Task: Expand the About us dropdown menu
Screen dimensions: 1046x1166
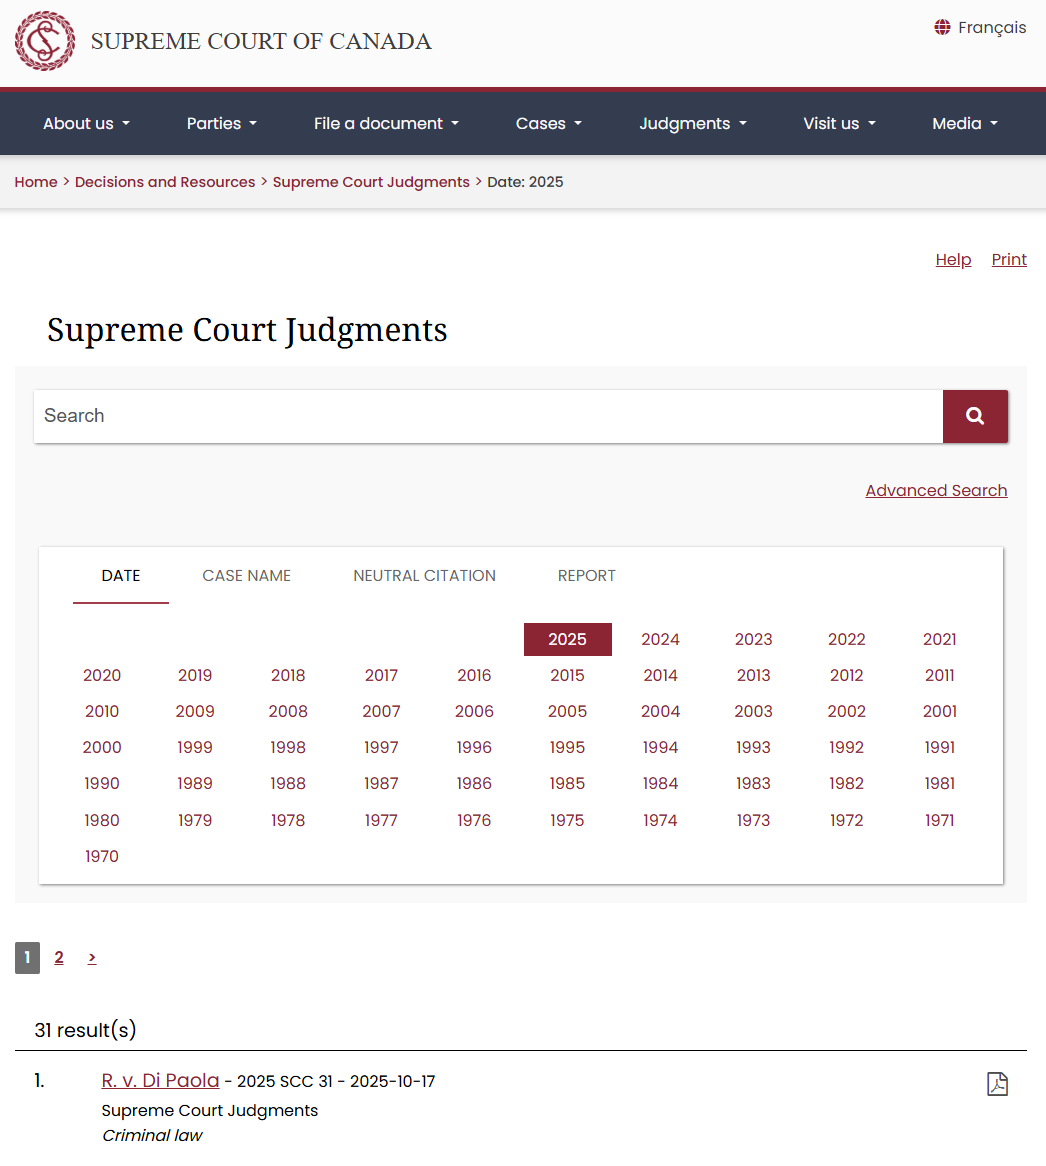Action: pyautogui.click(x=86, y=124)
